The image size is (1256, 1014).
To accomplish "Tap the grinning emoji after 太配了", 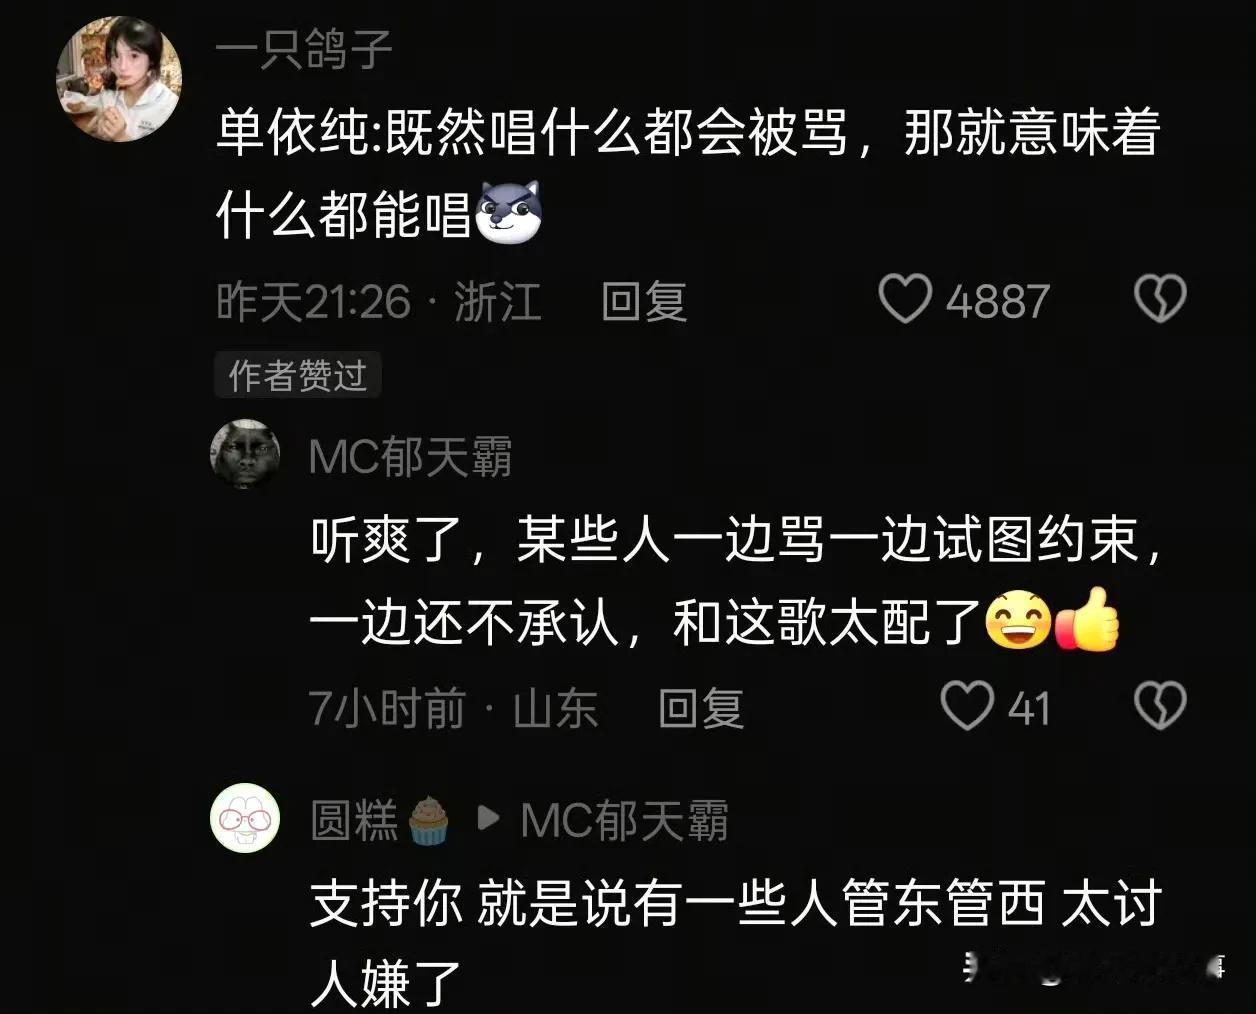I will 1018,621.
